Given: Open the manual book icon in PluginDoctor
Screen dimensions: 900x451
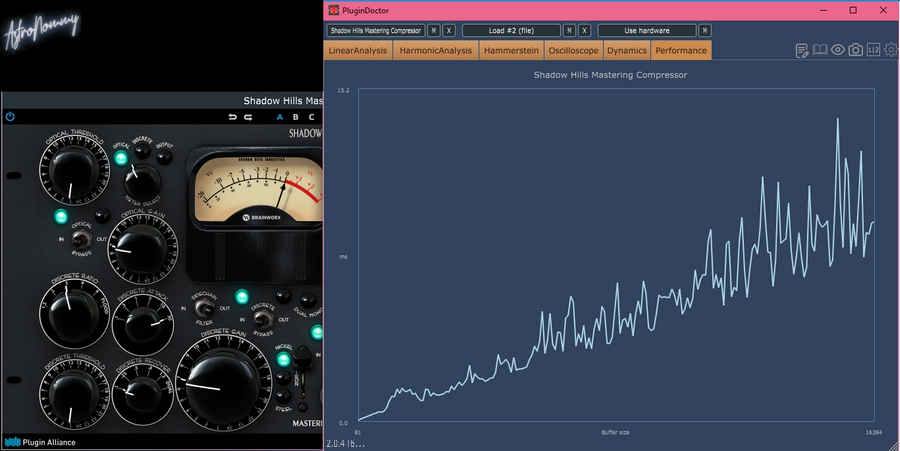Looking at the screenshot, I should pyautogui.click(x=820, y=50).
